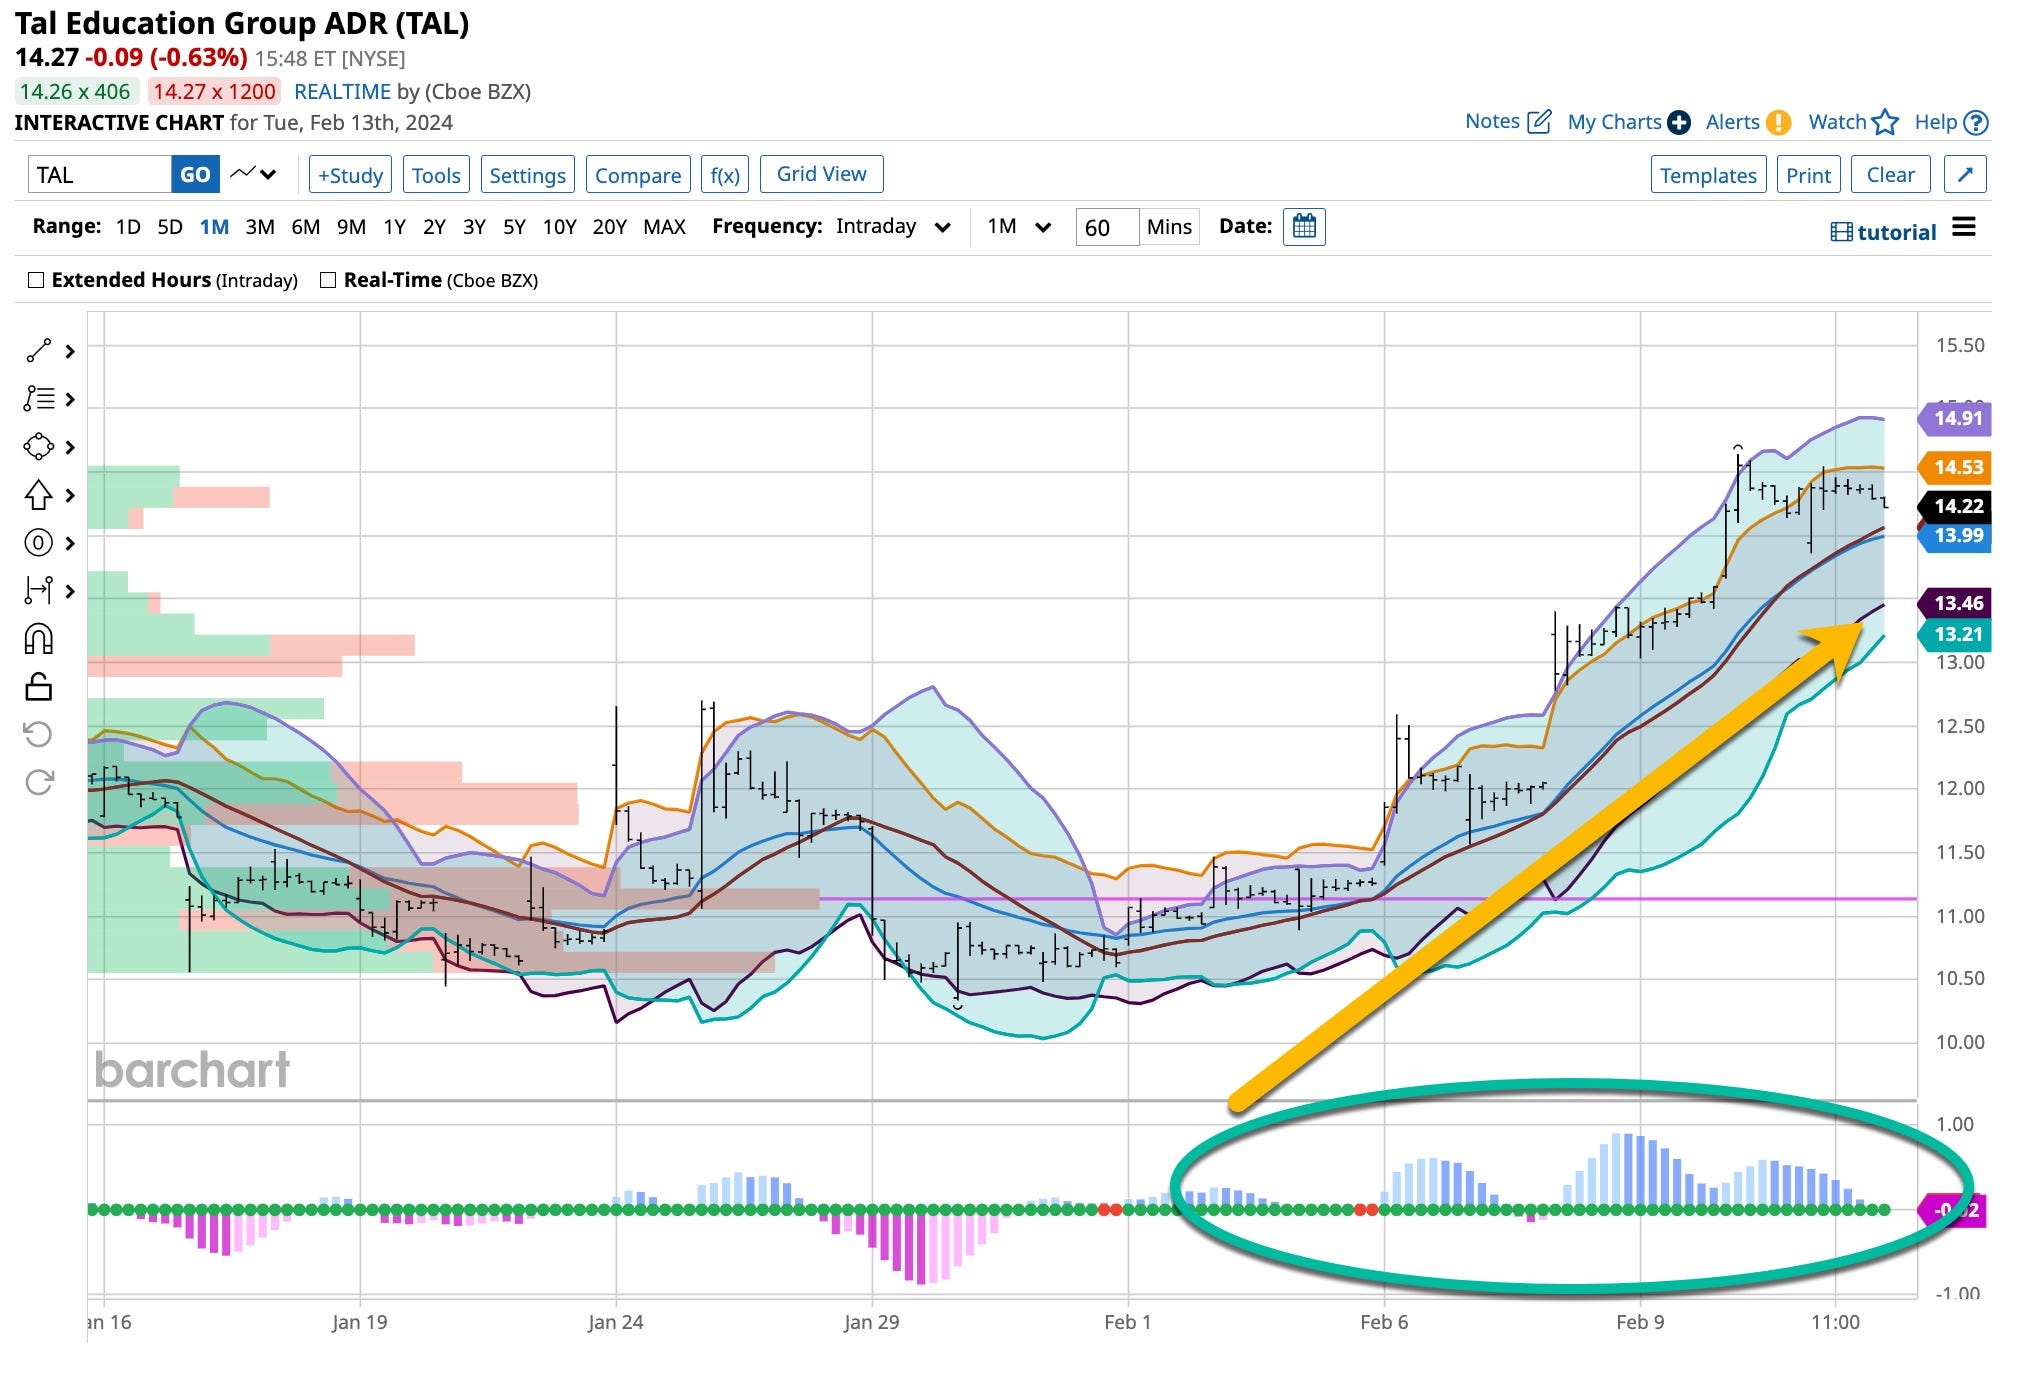Click the blue 13.99 price label
This screenshot has height=1400, width=2030.
pos(1955,536)
